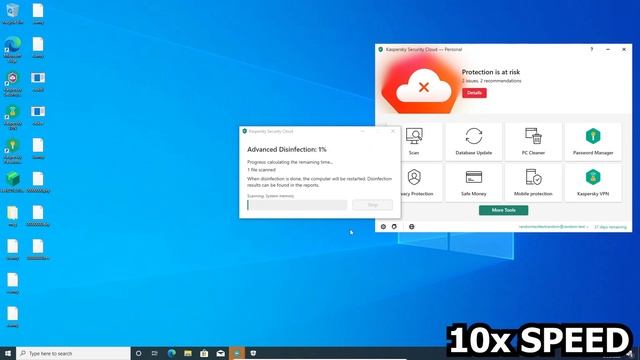The image size is (640, 360).
Task: Open Kaspersky settings gear icon
Action: coord(383,227)
